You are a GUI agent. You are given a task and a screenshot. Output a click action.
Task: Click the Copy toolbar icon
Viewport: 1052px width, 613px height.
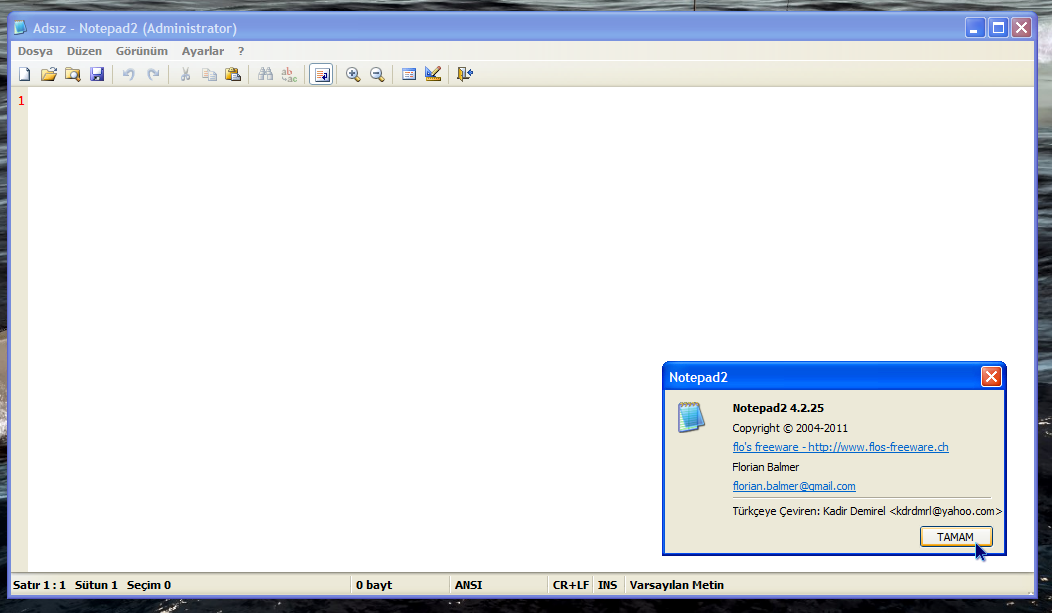(x=209, y=74)
